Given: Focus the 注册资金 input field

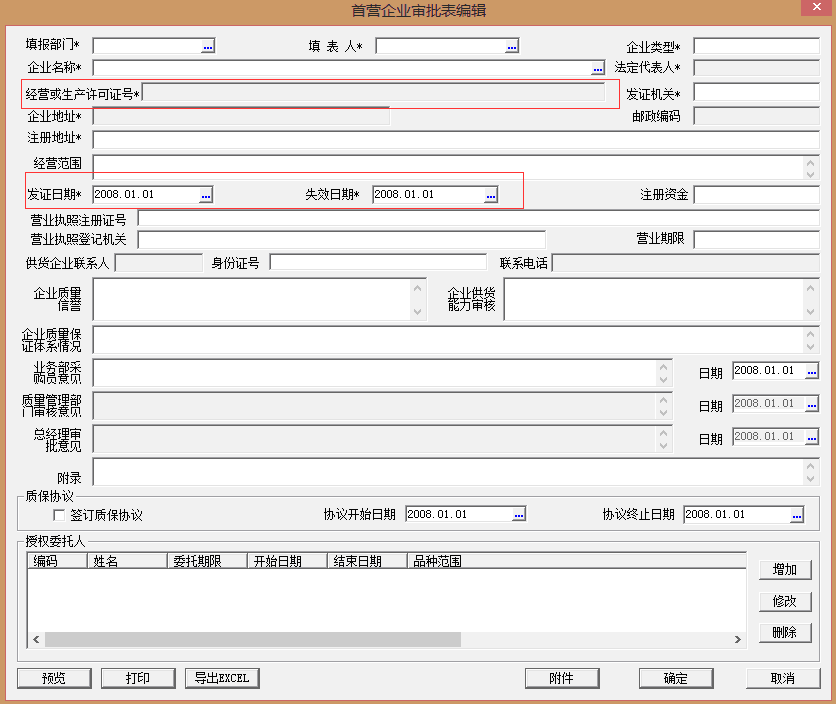Looking at the screenshot, I should click(x=757, y=195).
